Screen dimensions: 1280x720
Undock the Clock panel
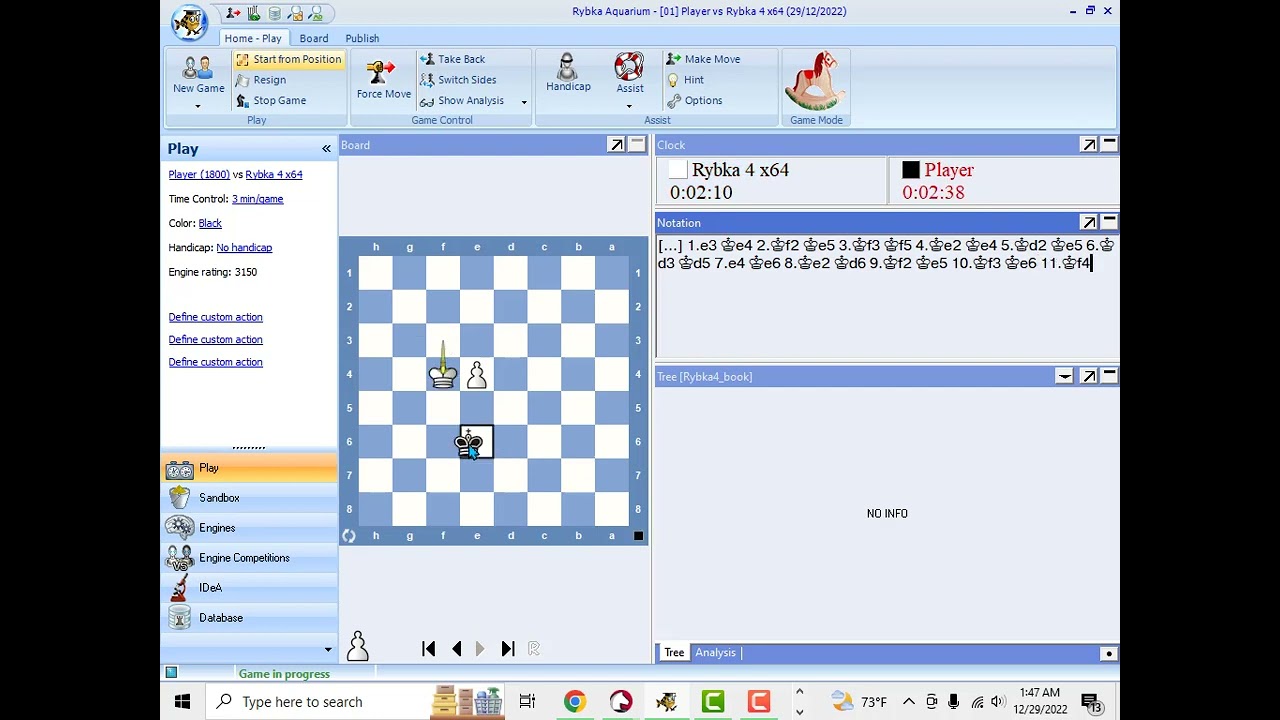click(x=1089, y=145)
